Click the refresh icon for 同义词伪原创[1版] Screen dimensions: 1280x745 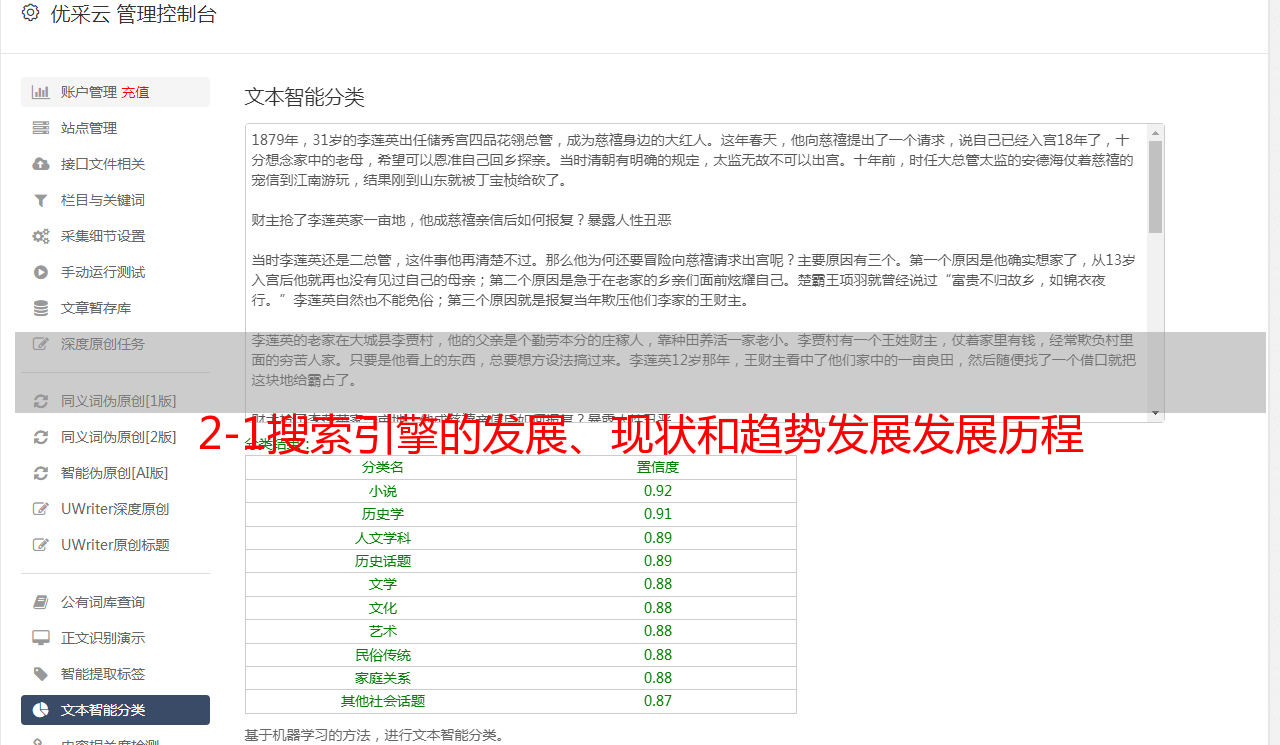41,401
